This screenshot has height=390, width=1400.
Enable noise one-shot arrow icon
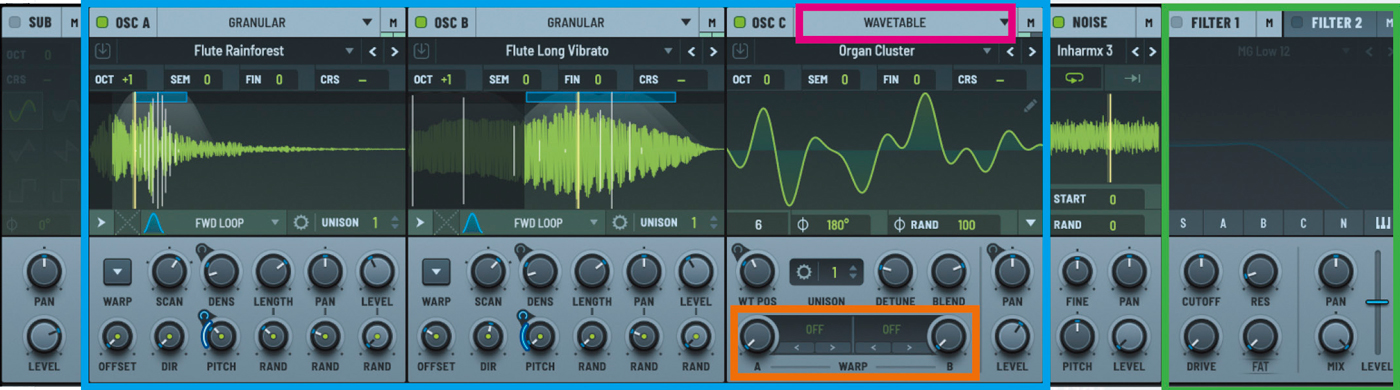tap(1134, 78)
